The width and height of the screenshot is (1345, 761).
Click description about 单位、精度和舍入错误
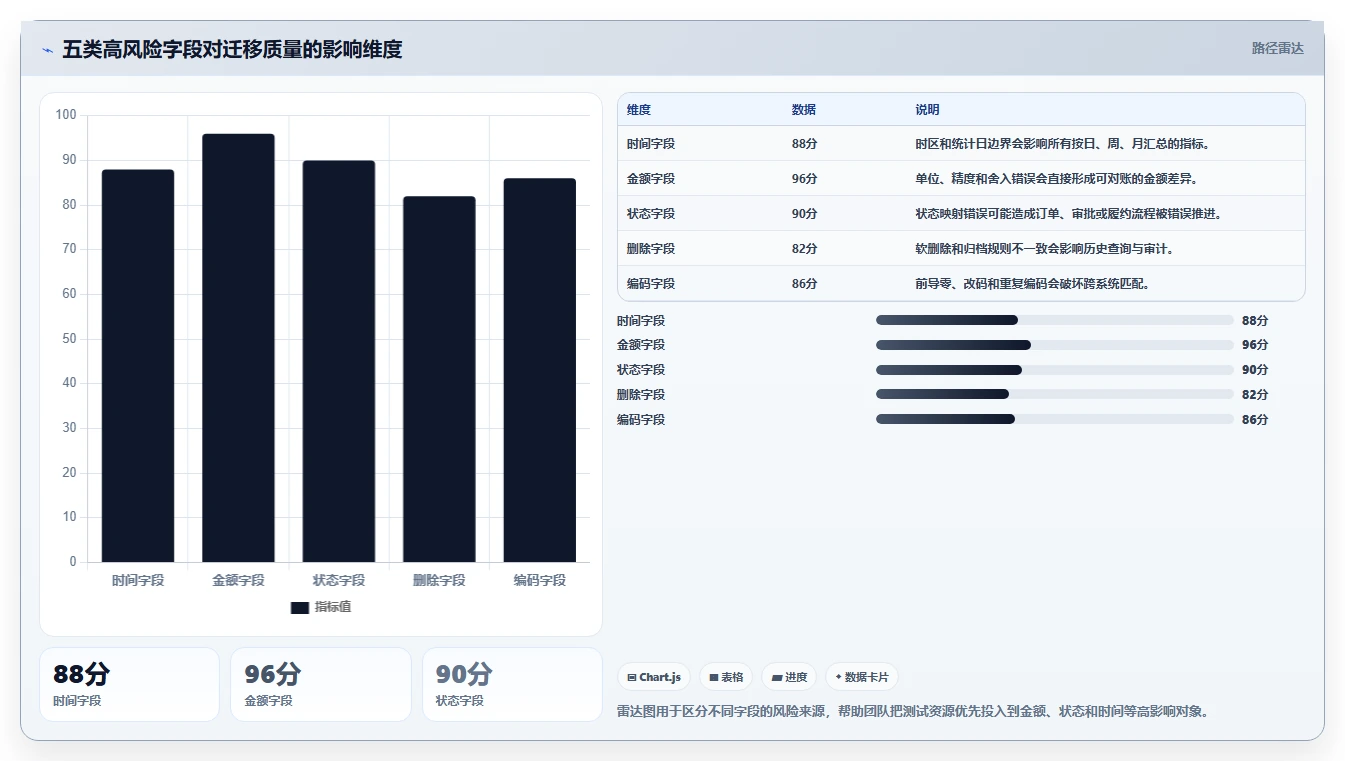point(1056,179)
